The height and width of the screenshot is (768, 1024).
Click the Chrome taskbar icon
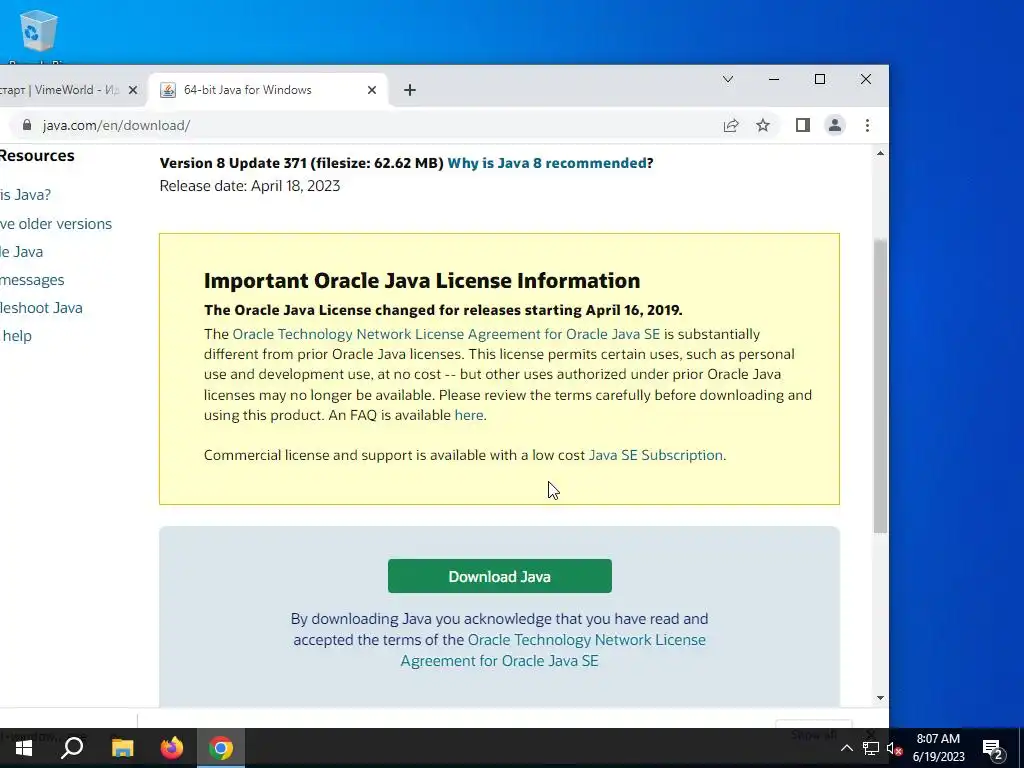tap(221, 748)
